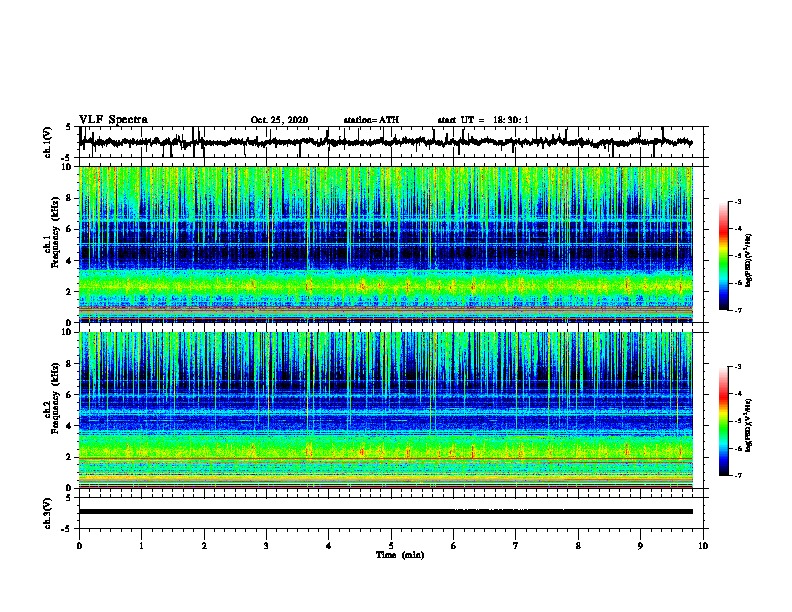
Task: Click the date 'Oct. 25, 2020'
Action: (x=279, y=120)
